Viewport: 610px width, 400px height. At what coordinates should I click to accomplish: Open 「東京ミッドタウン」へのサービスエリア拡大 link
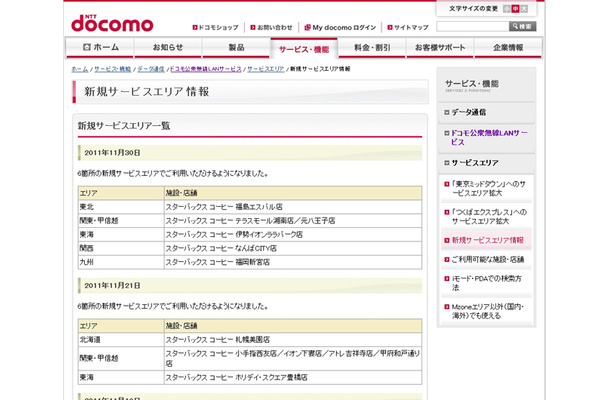[x=489, y=188]
